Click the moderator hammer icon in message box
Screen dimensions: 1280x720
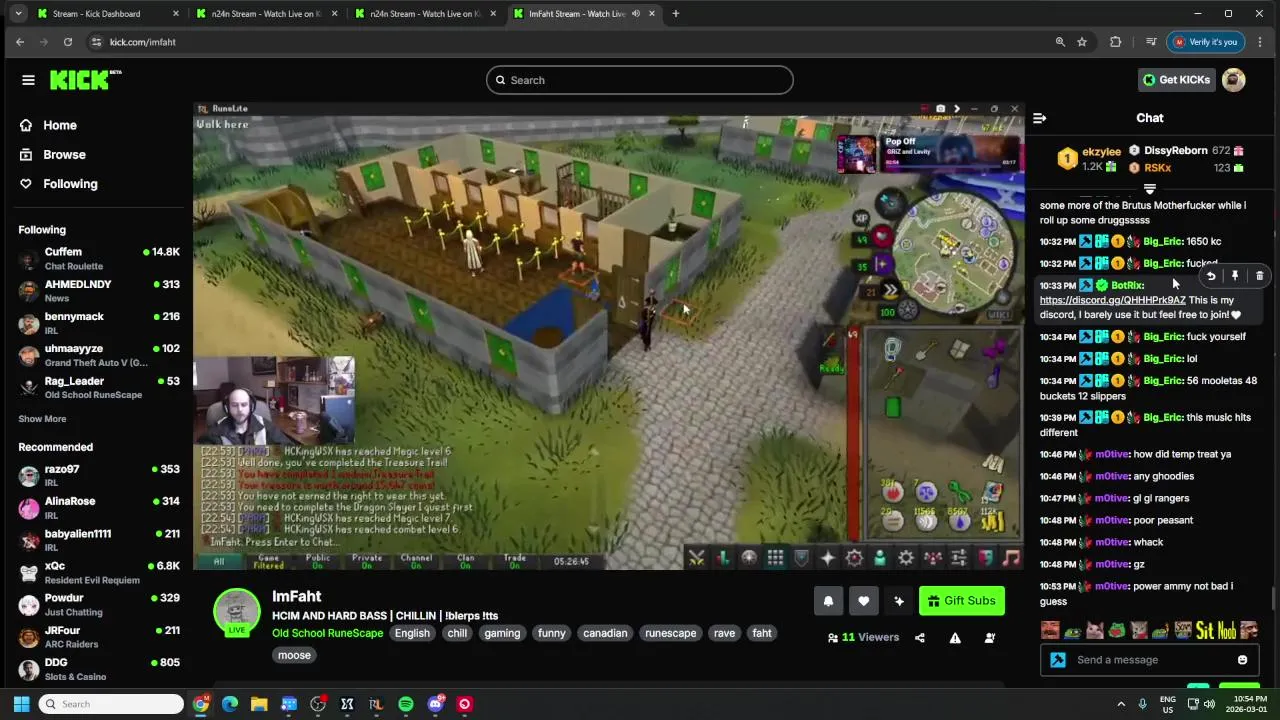coord(1058,660)
